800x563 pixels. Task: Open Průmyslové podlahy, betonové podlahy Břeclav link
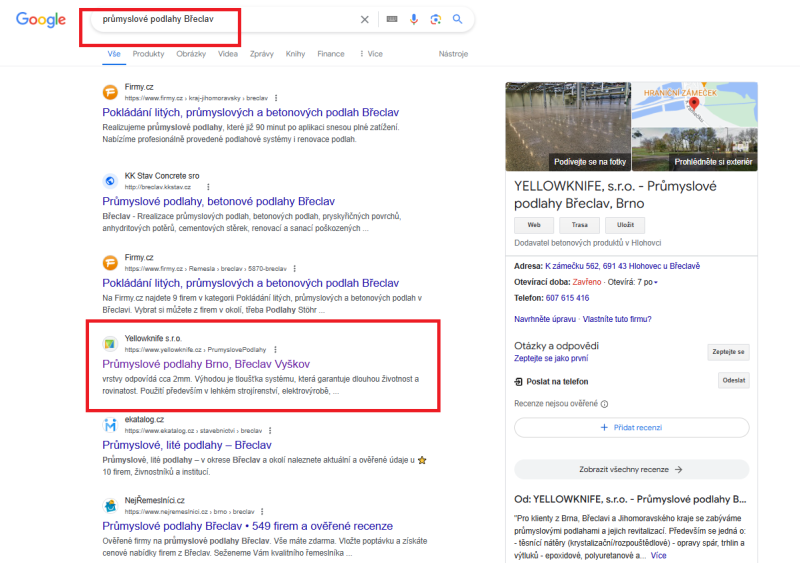(218, 201)
